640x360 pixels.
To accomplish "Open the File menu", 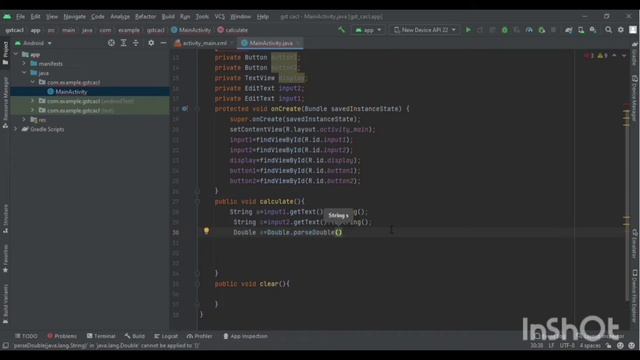I will pyautogui.click(x=20, y=17).
